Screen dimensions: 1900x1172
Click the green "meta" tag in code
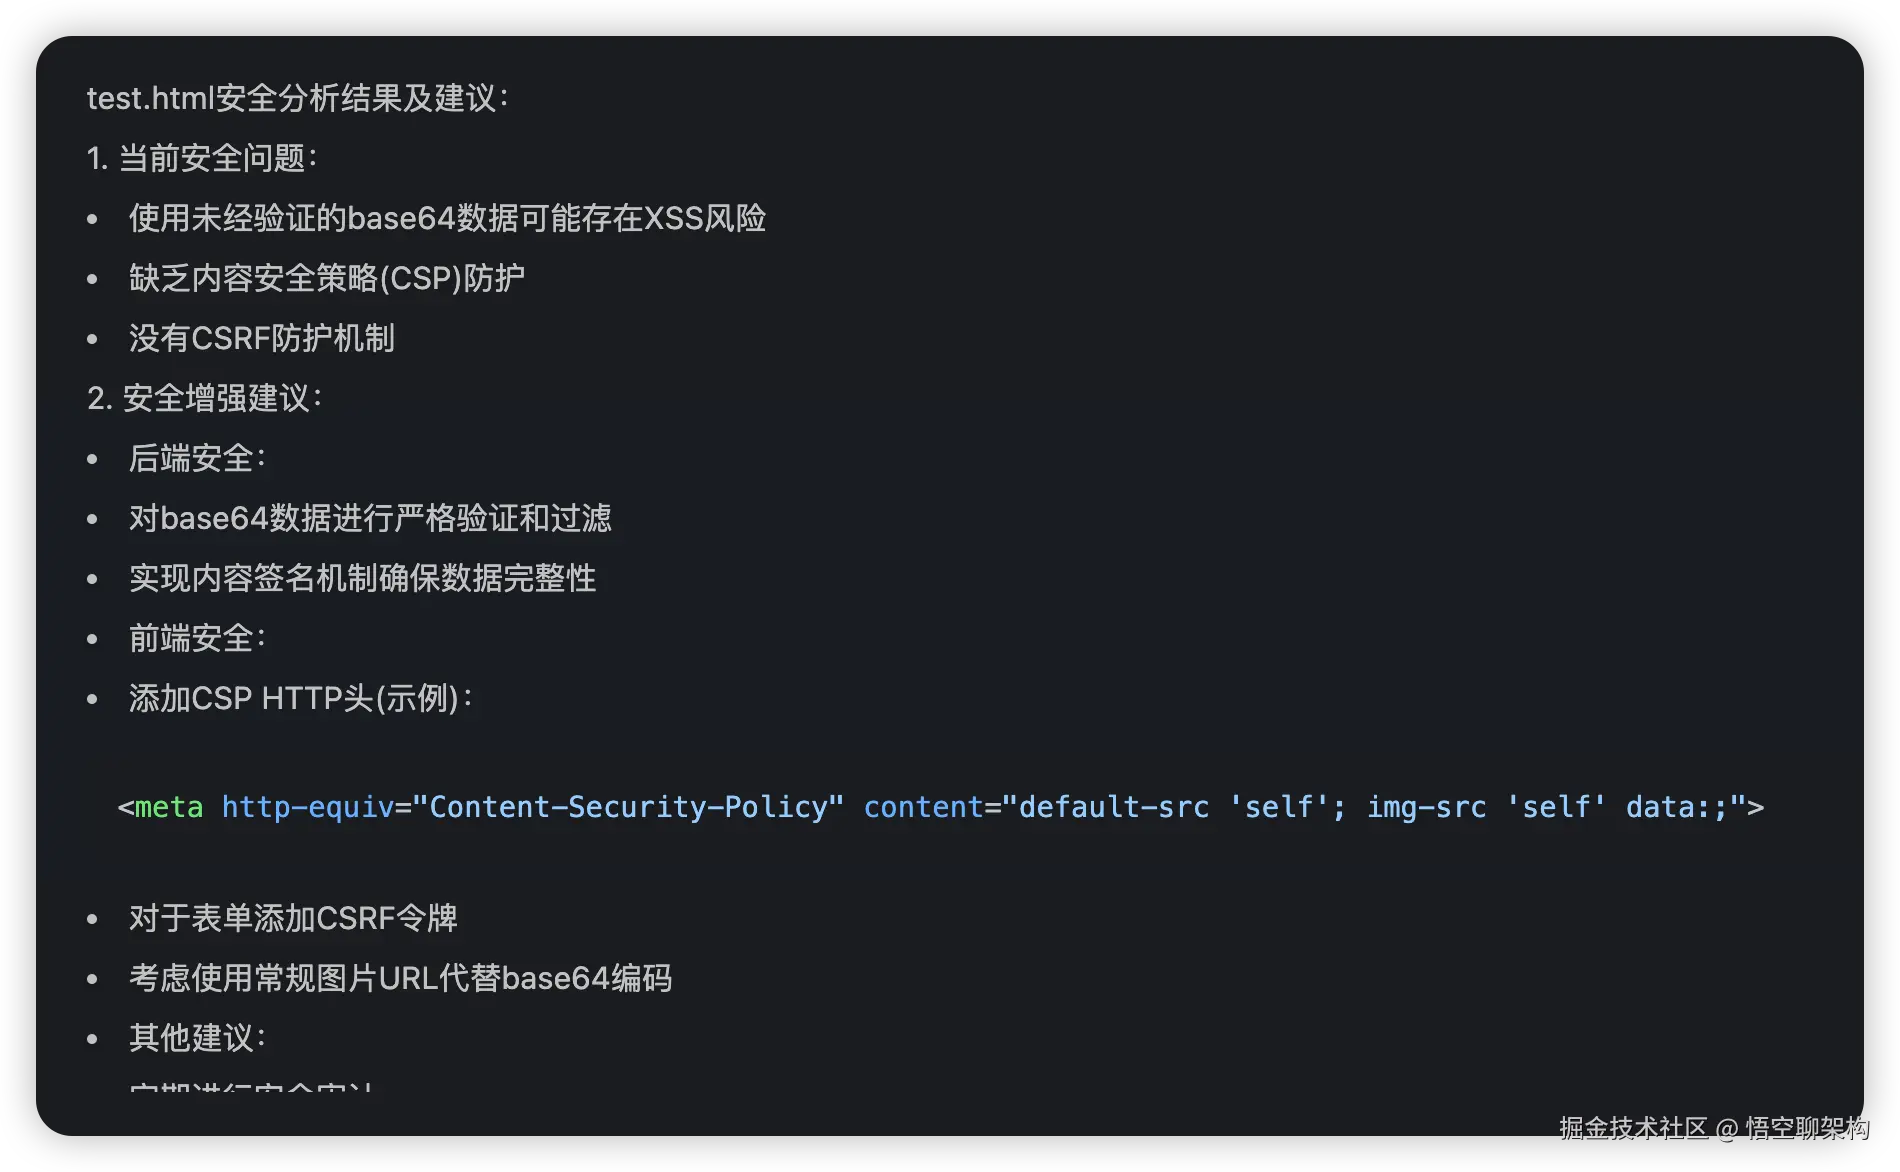click(168, 807)
